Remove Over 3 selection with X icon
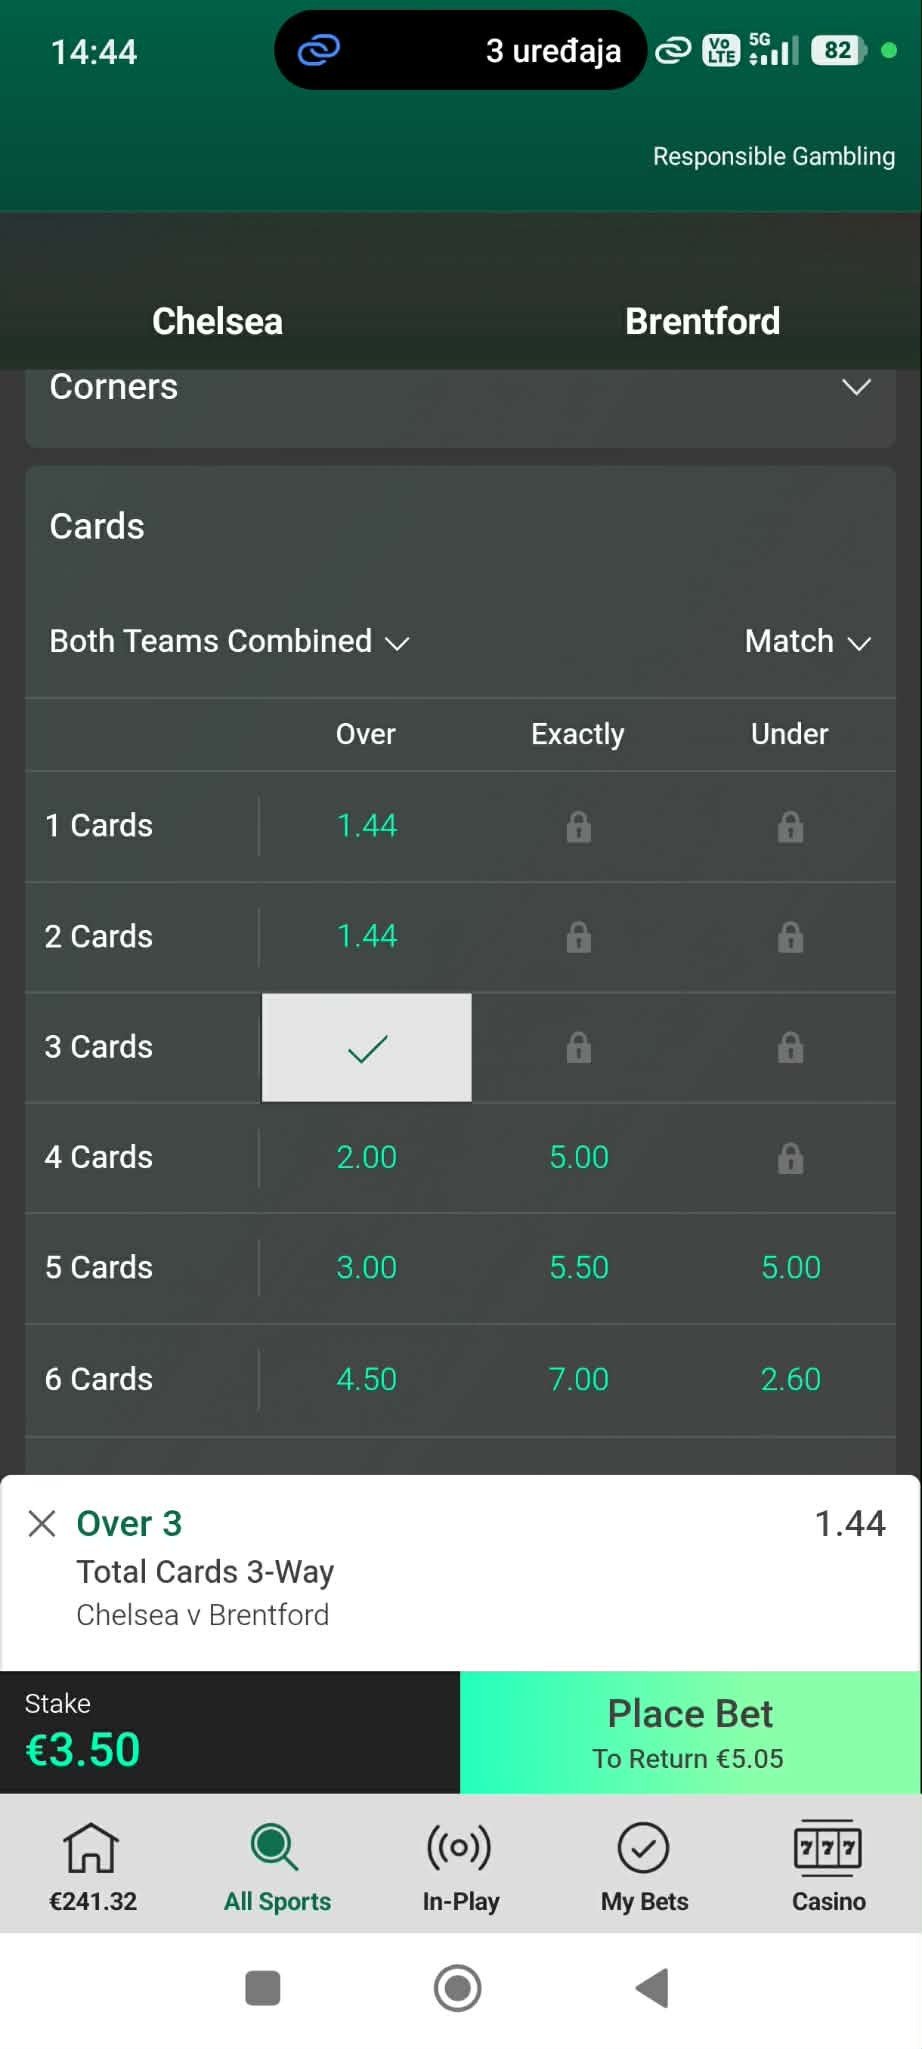This screenshot has width=922, height=2049. coord(42,1523)
